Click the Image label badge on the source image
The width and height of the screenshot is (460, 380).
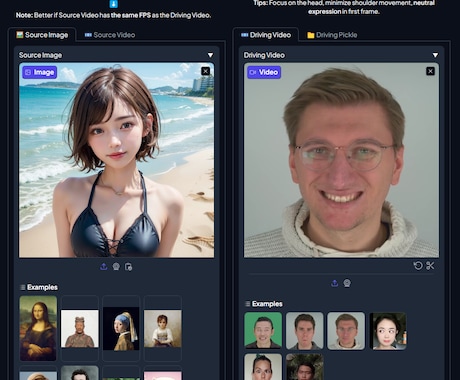point(40,72)
